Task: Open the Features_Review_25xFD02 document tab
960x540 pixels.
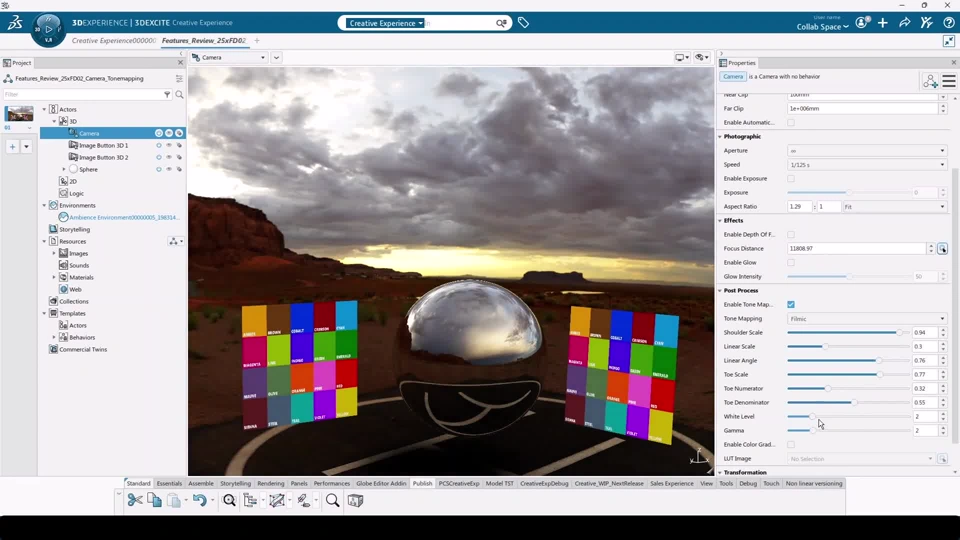Action: coord(204,40)
